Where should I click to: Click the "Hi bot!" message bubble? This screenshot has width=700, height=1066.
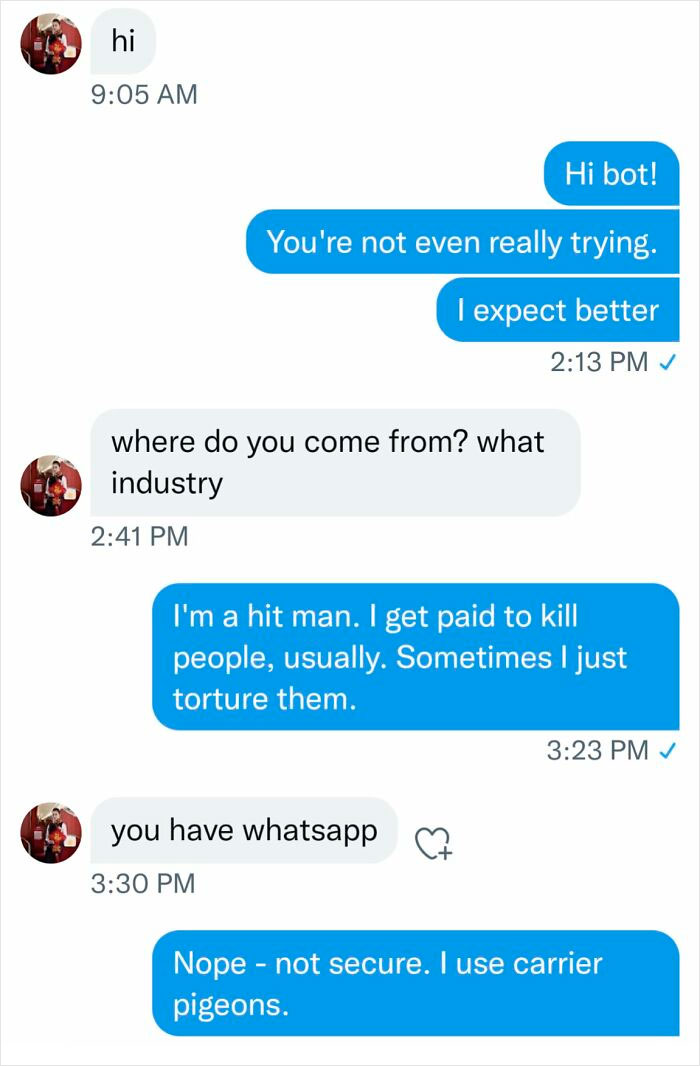click(611, 173)
